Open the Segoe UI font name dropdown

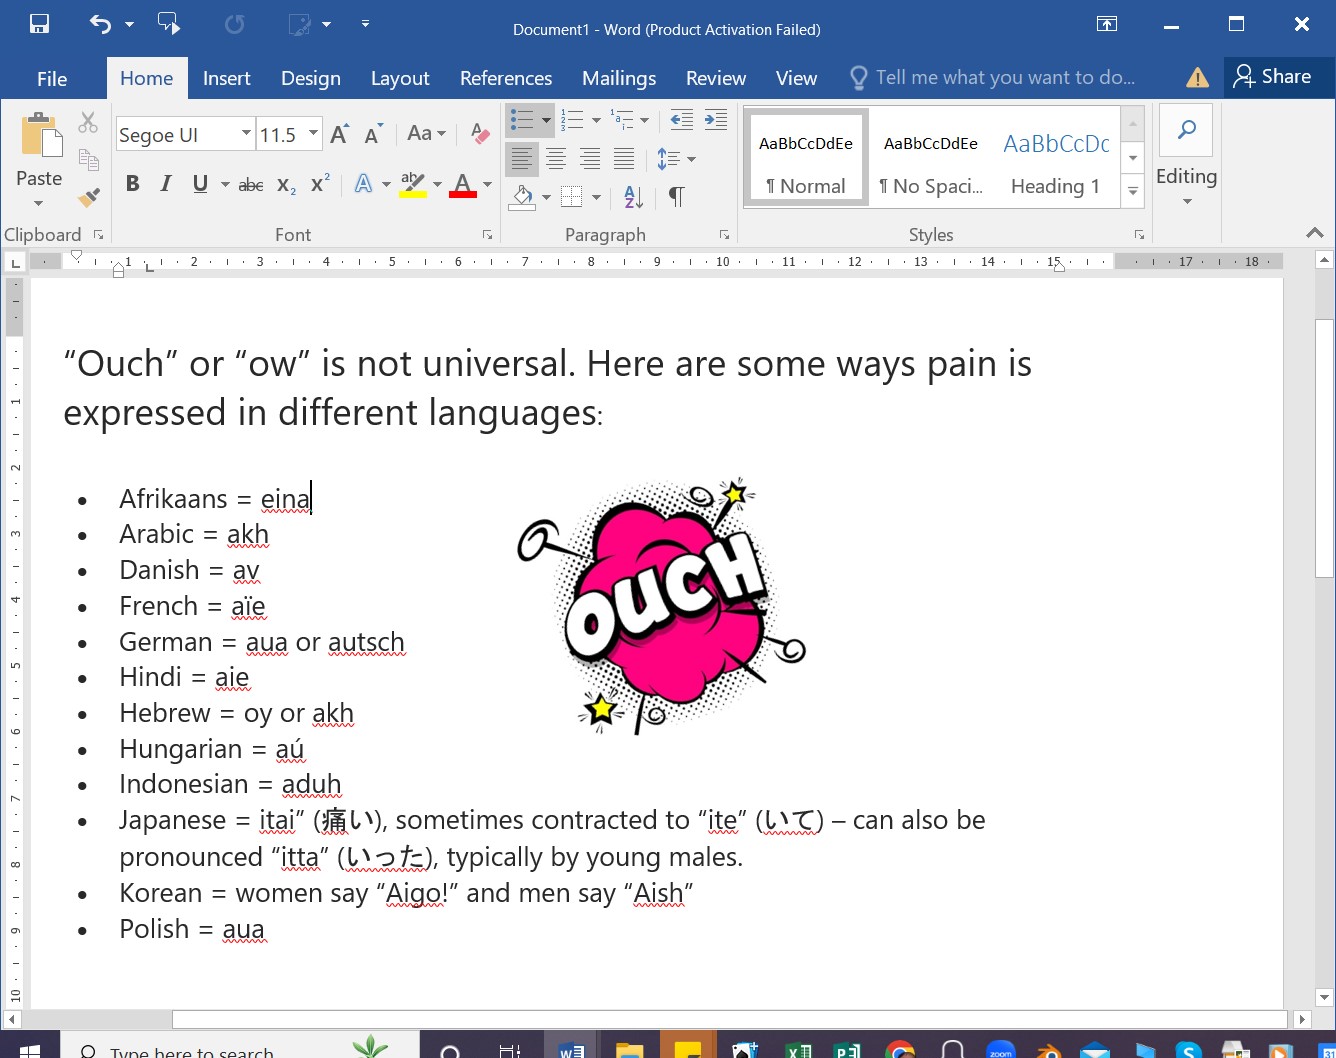(x=246, y=134)
